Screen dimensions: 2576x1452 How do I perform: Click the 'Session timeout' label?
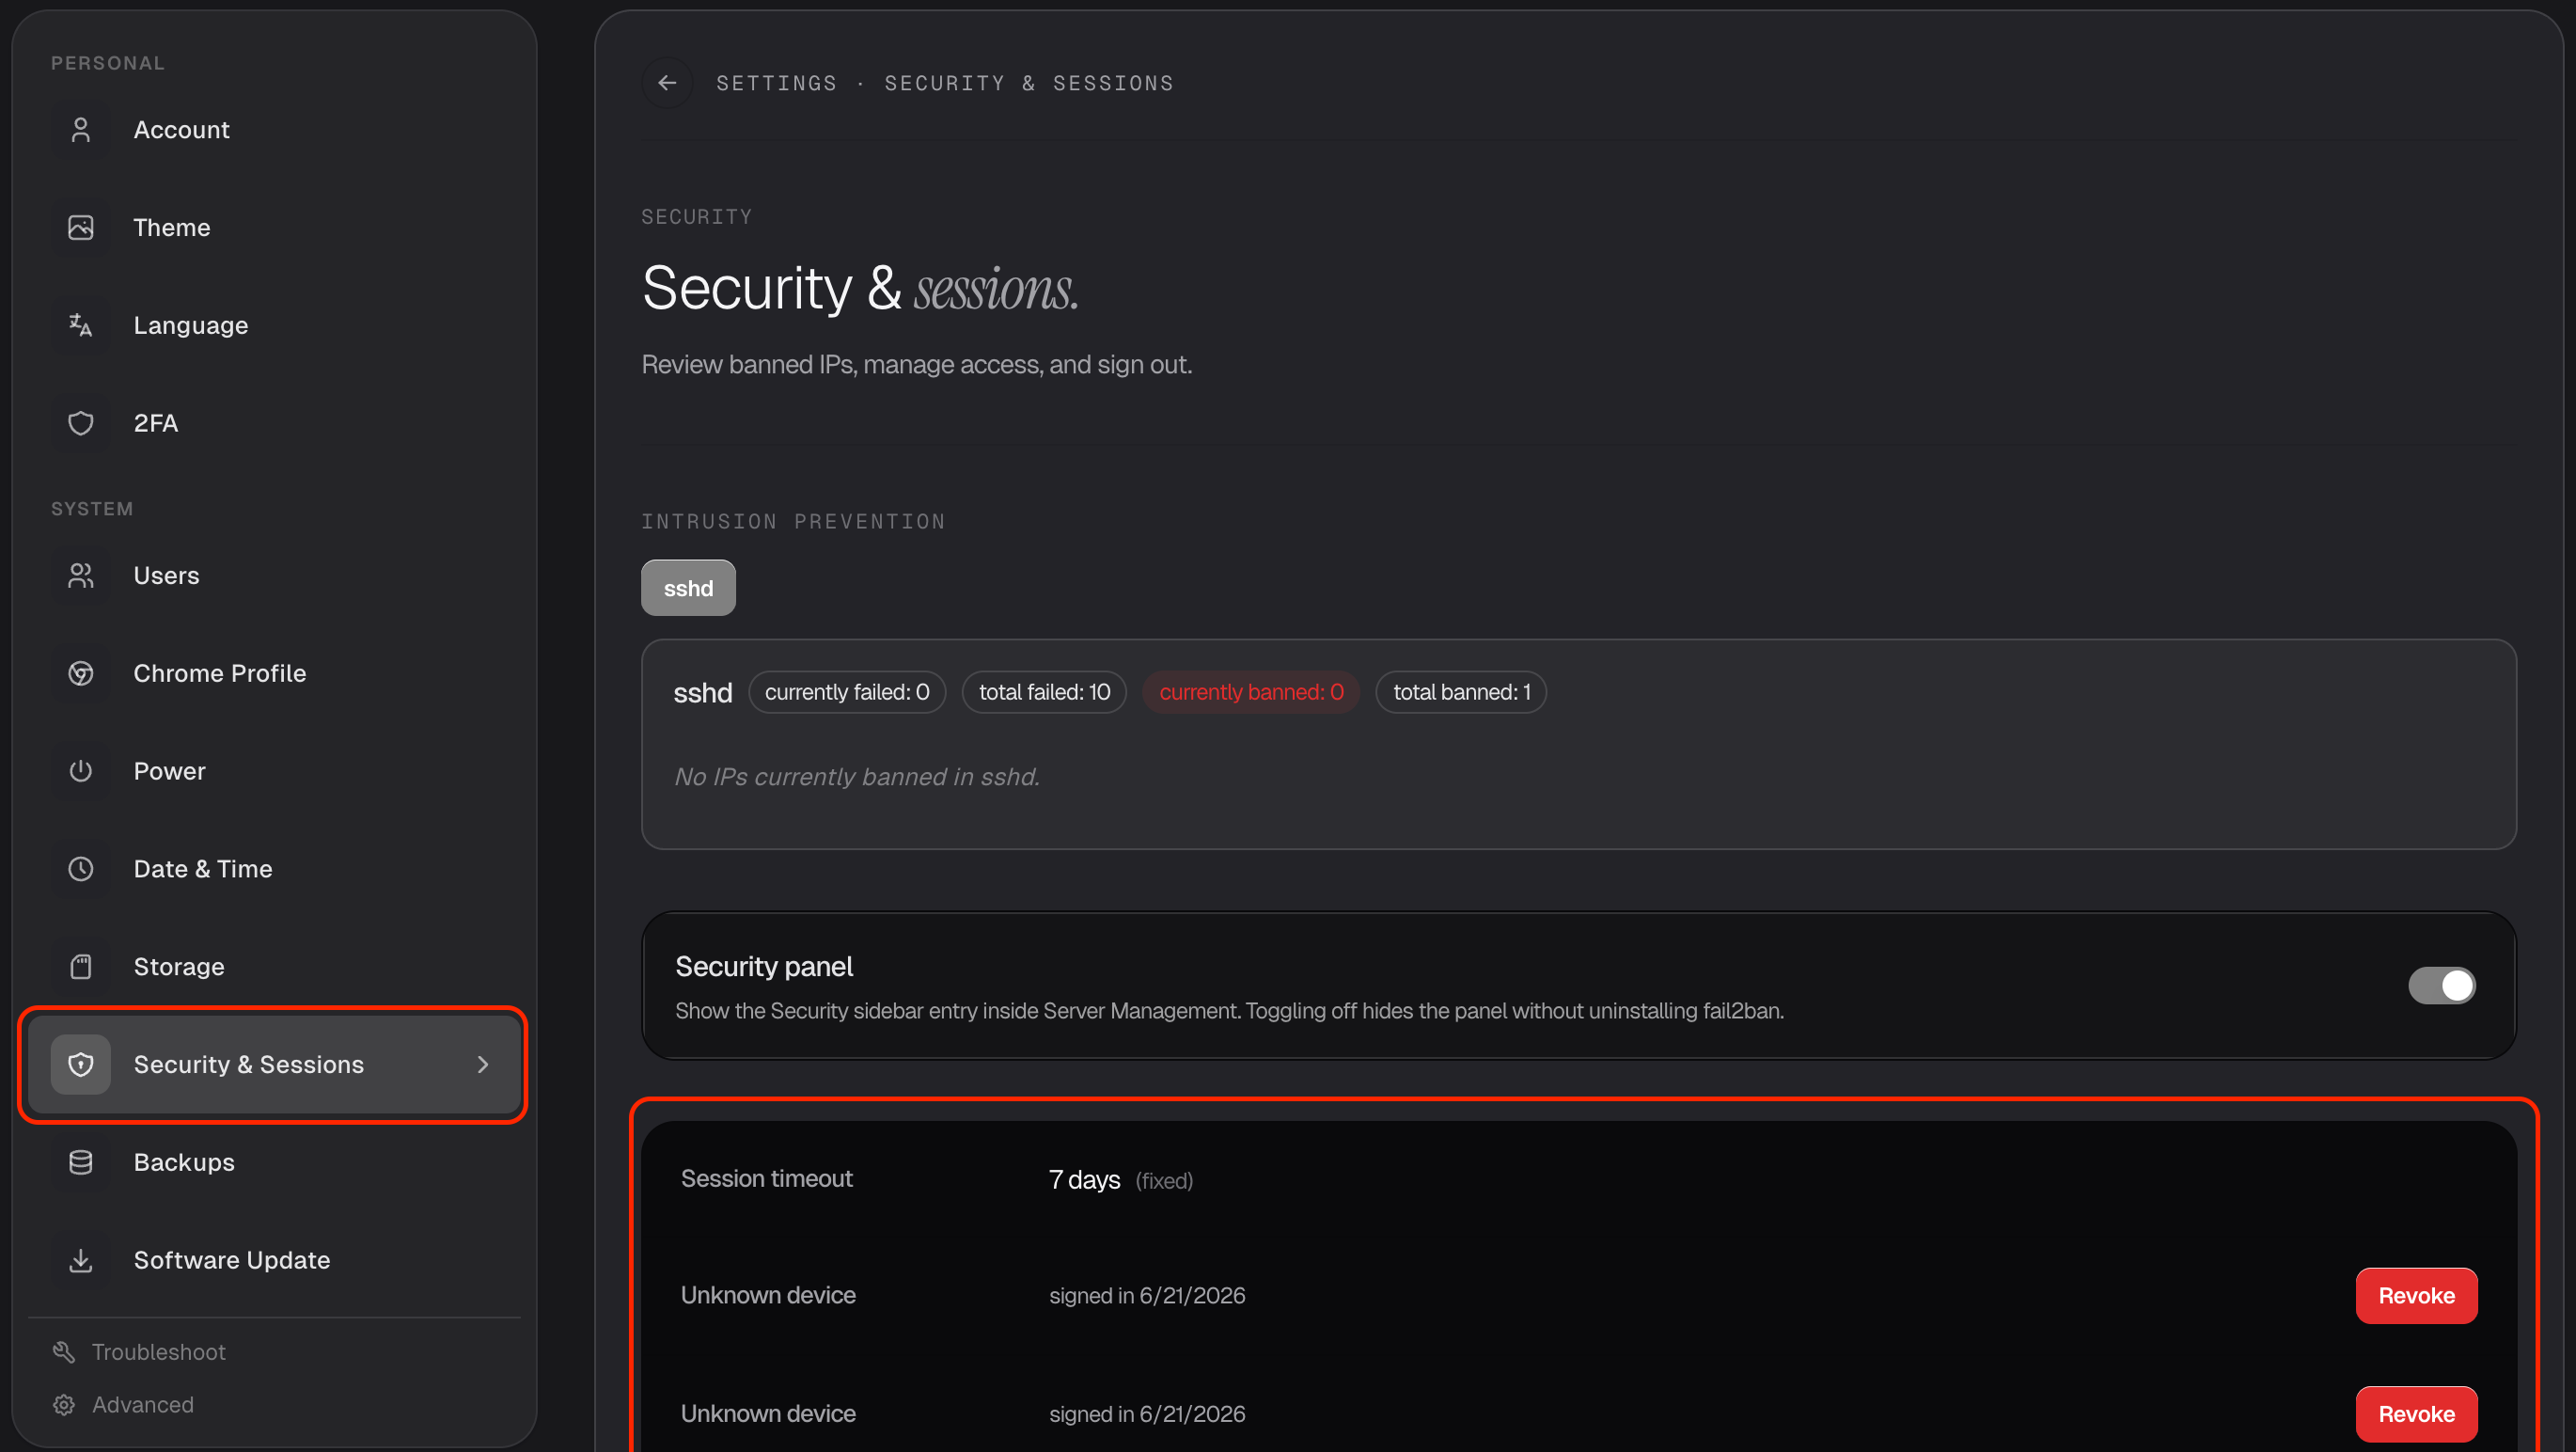click(766, 1179)
